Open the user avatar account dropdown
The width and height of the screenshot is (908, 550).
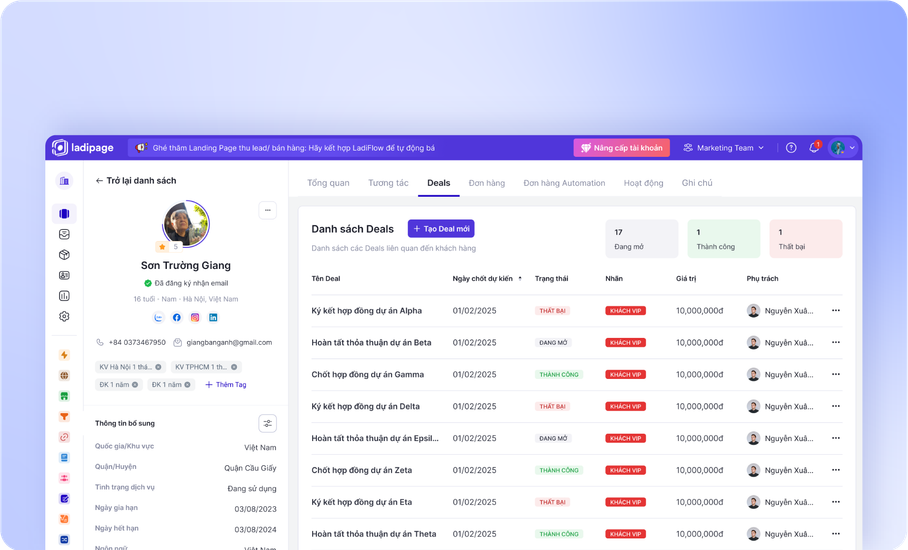(x=842, y=148)
